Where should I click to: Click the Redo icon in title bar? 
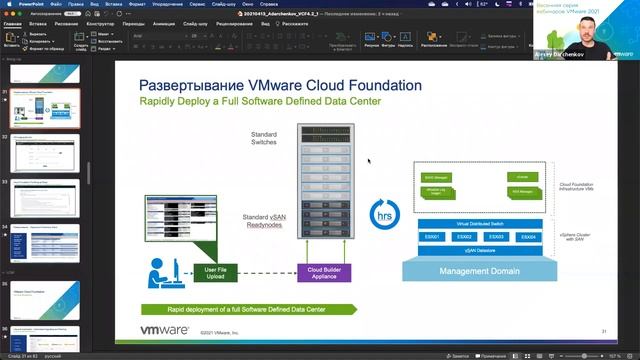[119, 13]
